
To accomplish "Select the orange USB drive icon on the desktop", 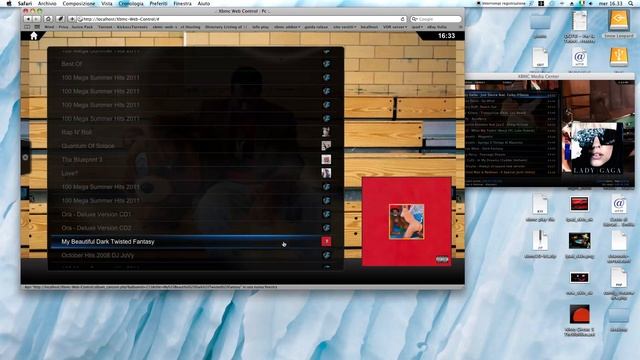I will click(619, 57).
